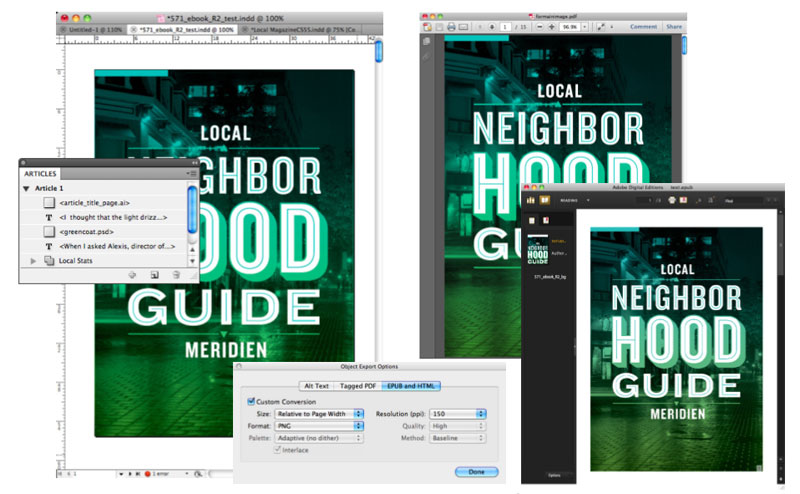Open Acrobat zoom percentage dropdown

point(585,27)
